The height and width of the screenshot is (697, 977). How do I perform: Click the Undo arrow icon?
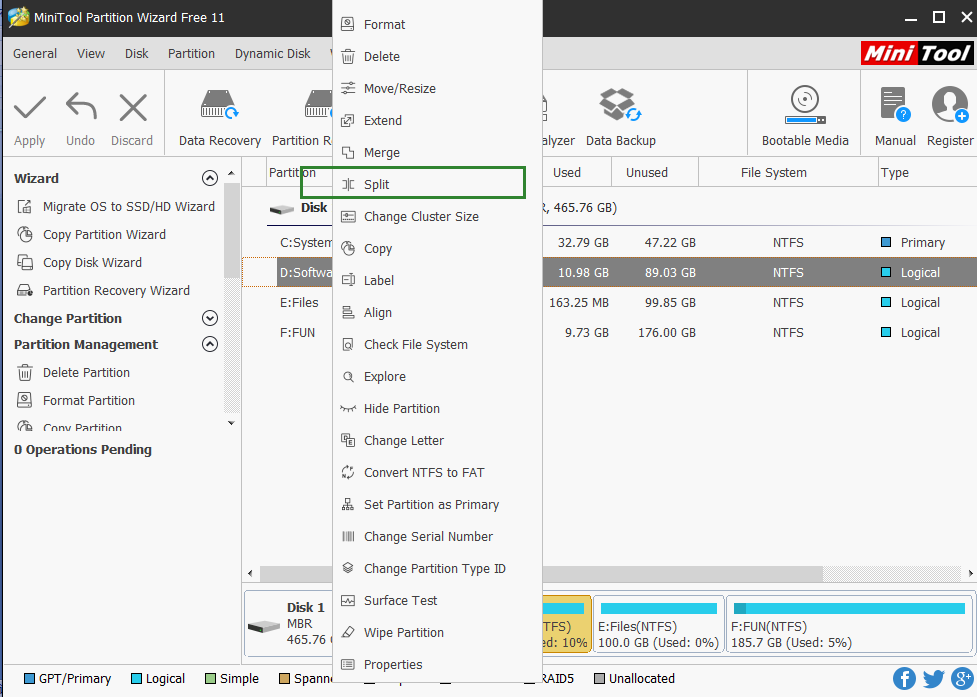tap(81, 107)
